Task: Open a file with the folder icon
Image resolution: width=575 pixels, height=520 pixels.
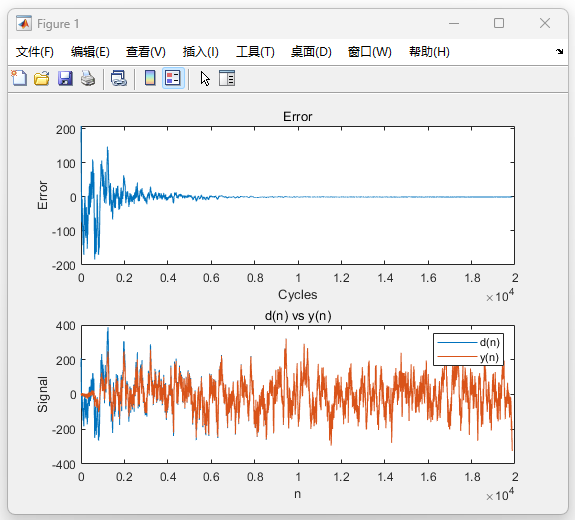Action: (42, 78)
